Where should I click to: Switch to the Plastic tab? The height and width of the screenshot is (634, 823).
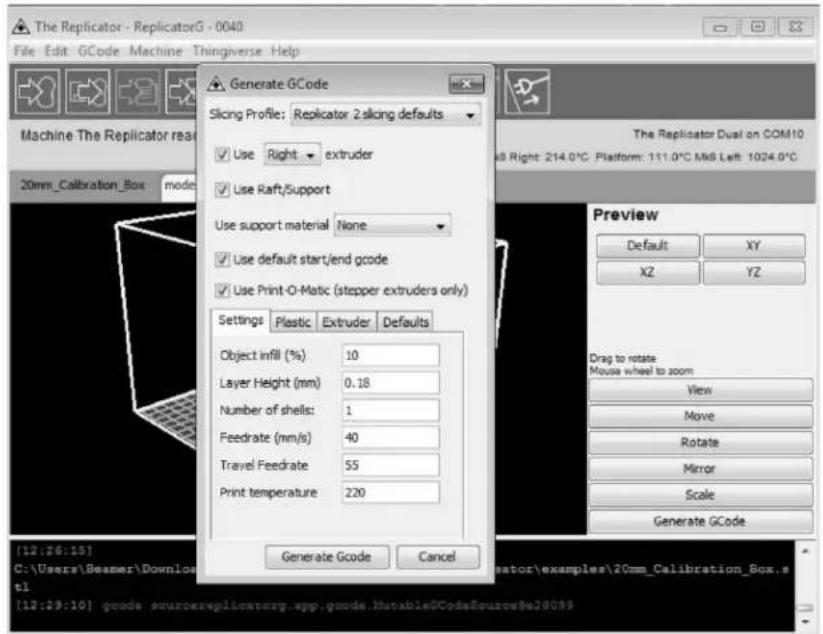[x=293, y=322]
